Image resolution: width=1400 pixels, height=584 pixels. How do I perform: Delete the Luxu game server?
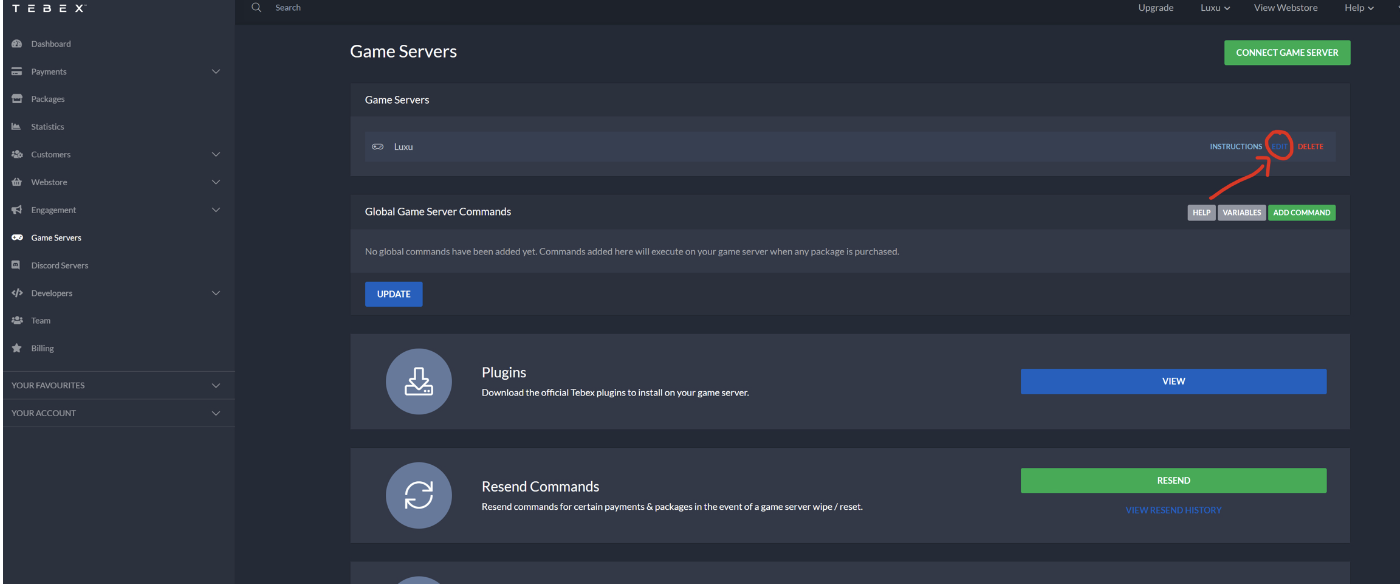point(1310,147)
